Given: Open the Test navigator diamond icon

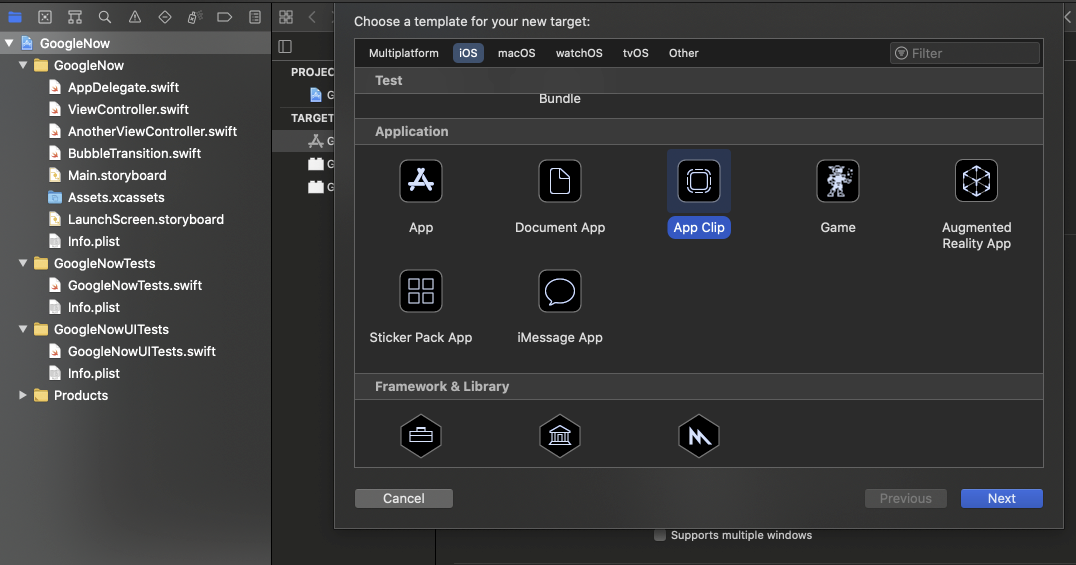Looking at the screenshot, I should coord(165,17).
